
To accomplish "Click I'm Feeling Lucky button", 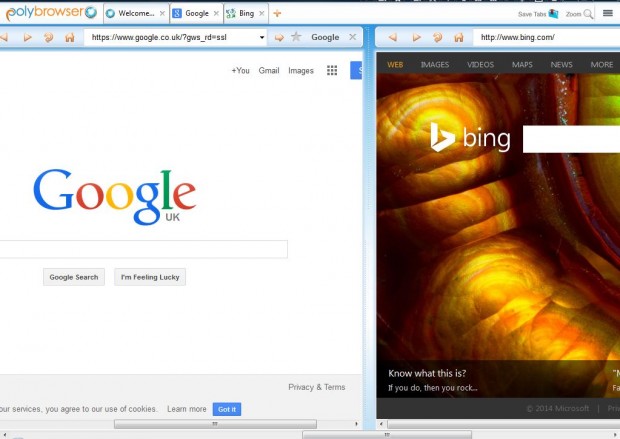I will click(x=150, y=277).
